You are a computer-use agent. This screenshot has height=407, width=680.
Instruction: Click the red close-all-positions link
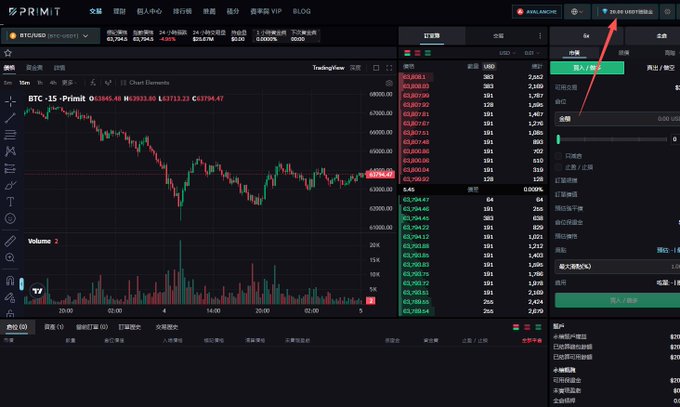[x=532, y=341]
